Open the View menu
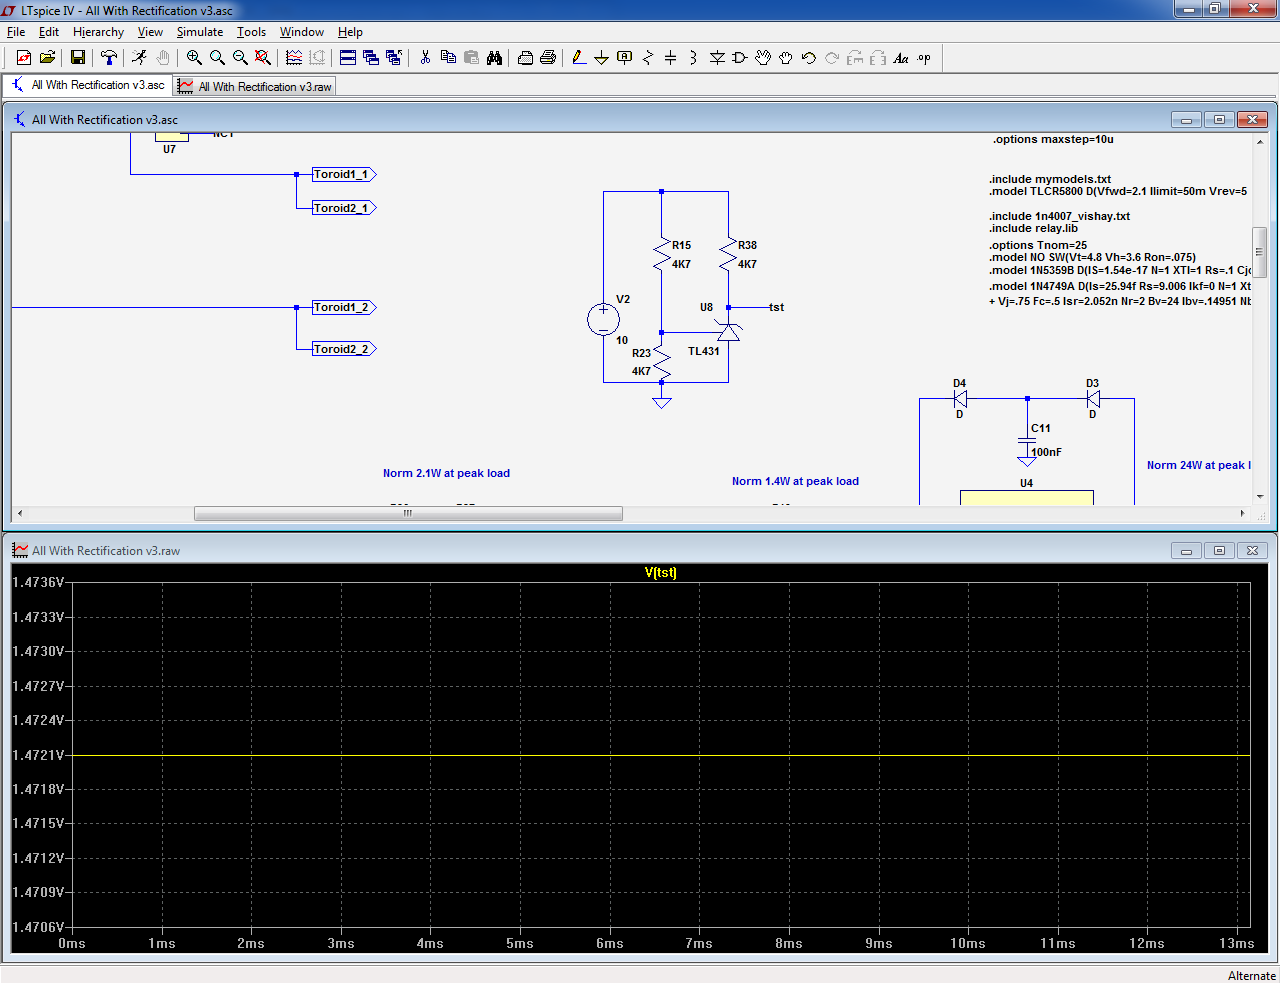Screen dimensions: 1280x984 150,32
